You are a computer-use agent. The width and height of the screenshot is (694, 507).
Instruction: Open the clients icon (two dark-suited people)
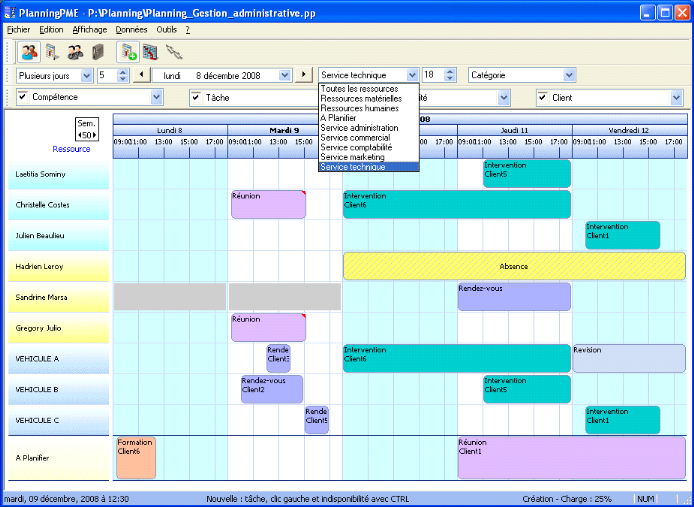pos(75,52)
